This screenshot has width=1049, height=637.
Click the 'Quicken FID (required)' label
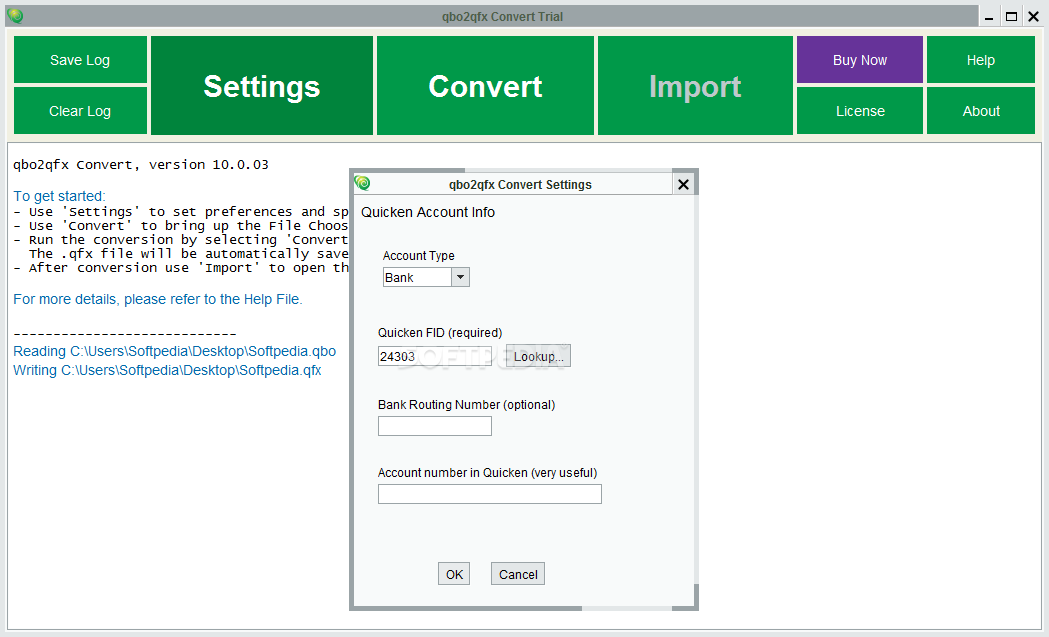(440, 333)
